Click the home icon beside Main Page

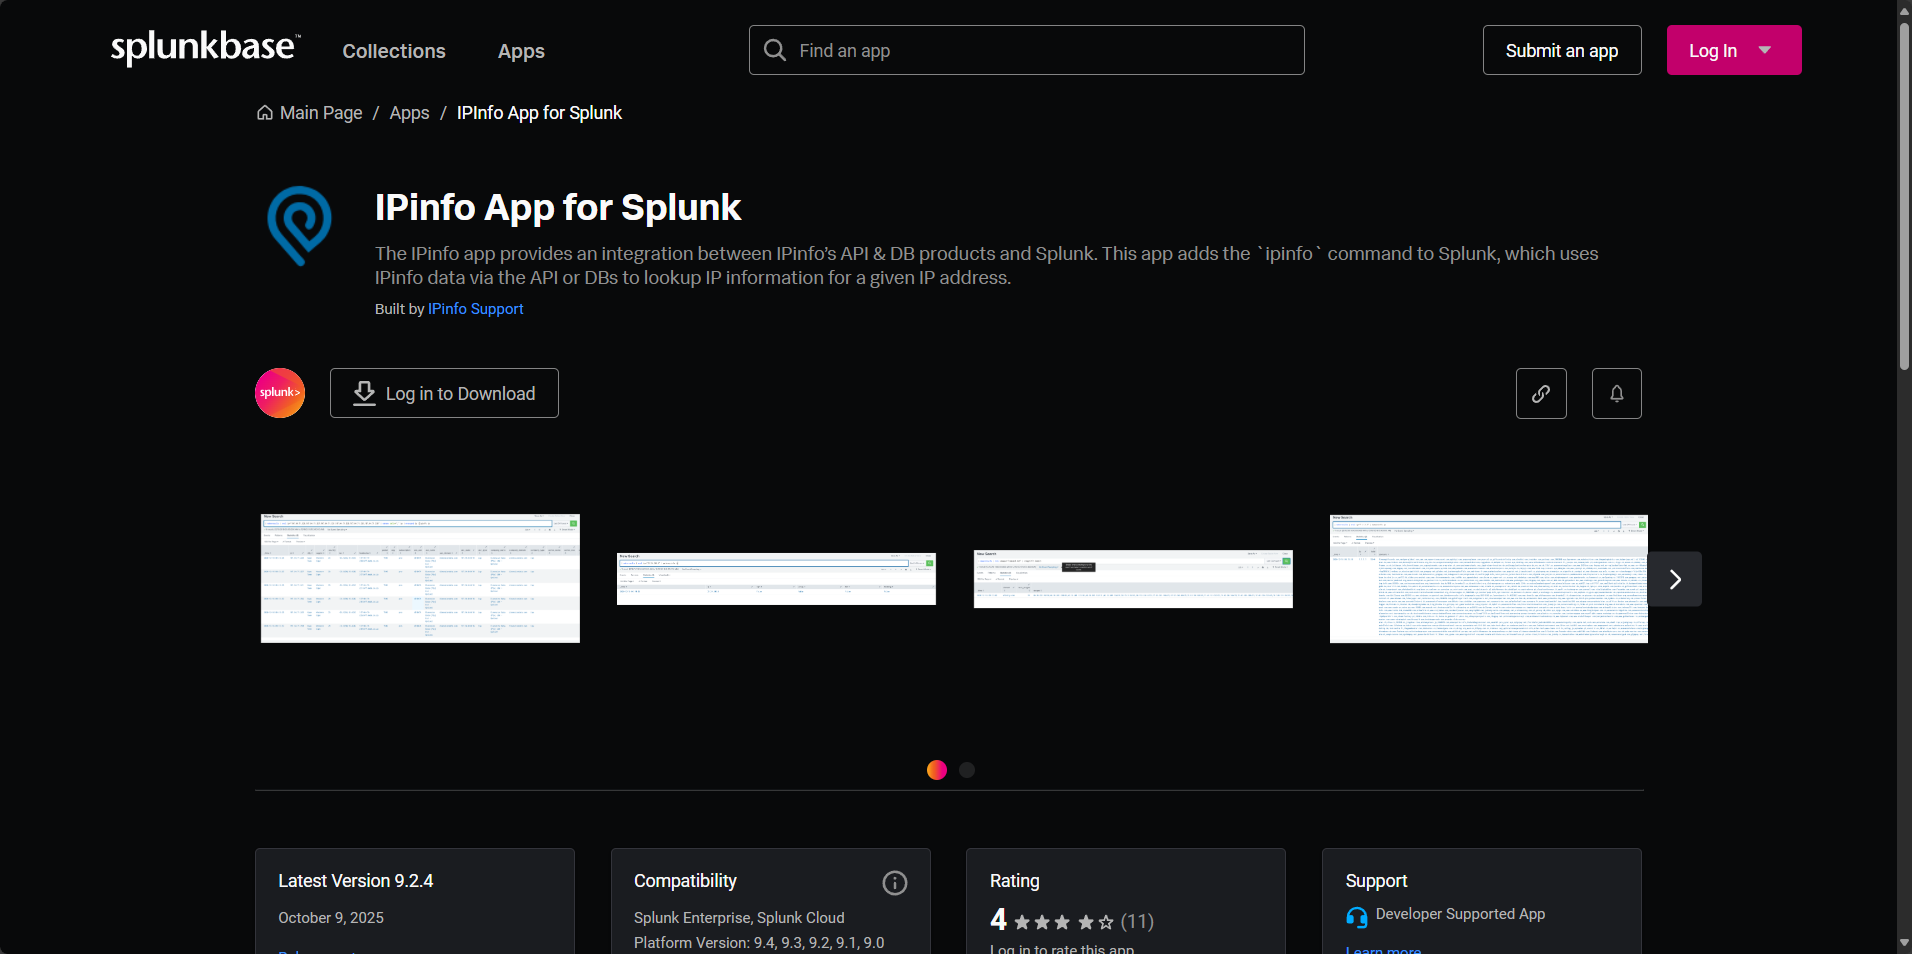[x=263, y=113]
